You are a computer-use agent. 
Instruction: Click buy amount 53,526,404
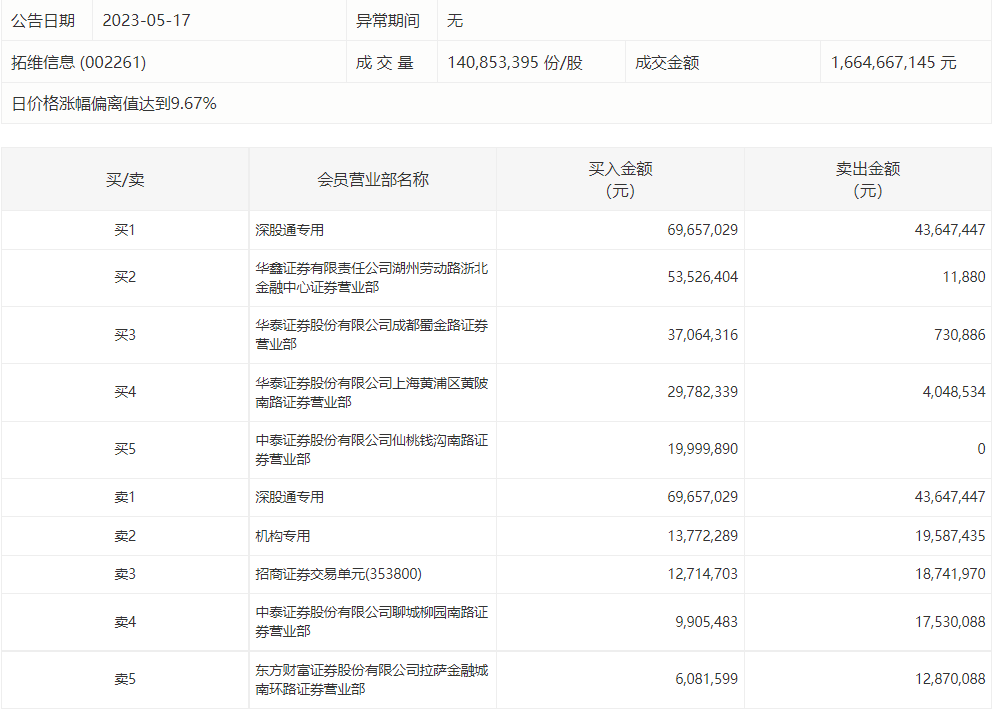pos(702,277)
